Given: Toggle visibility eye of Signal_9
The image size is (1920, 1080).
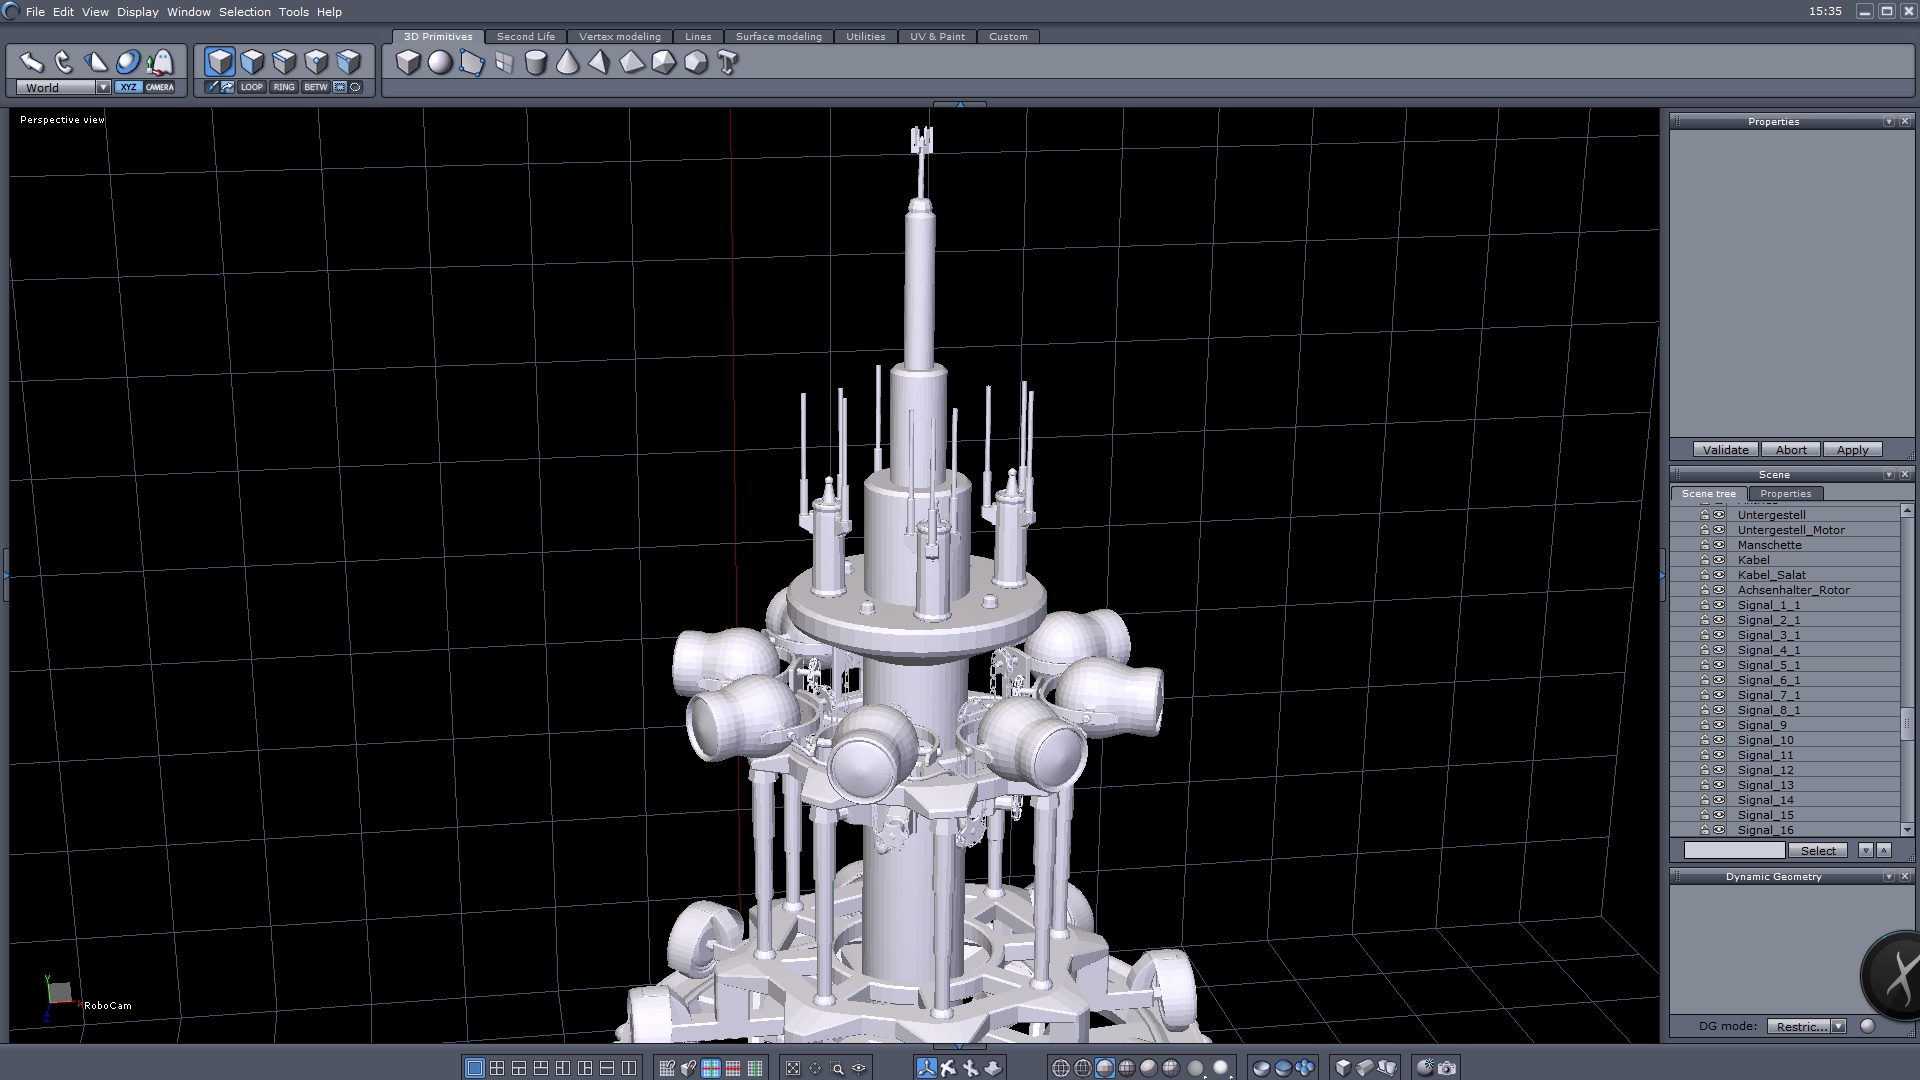Looking at the screenshot, I should click(1719, 725).
